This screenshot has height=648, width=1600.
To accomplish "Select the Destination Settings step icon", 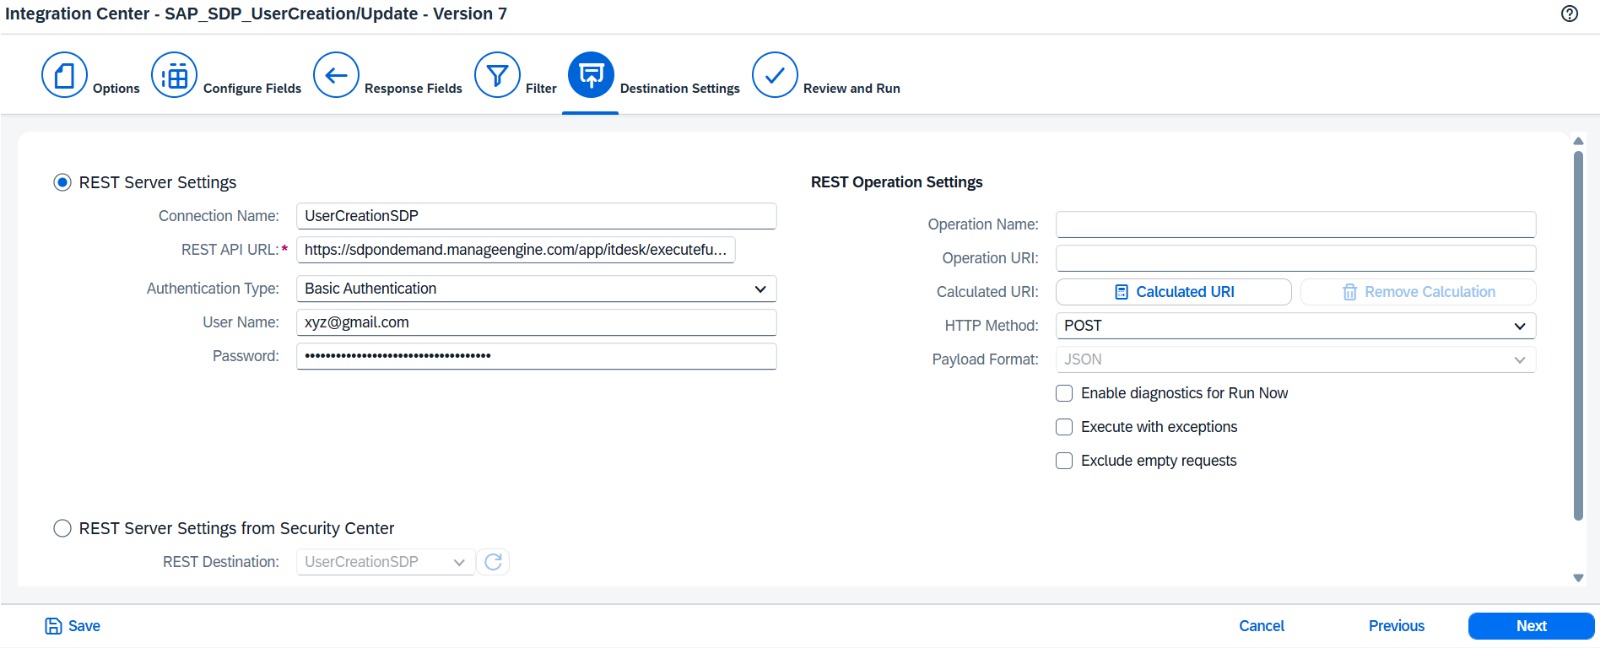I will point(591,76).
